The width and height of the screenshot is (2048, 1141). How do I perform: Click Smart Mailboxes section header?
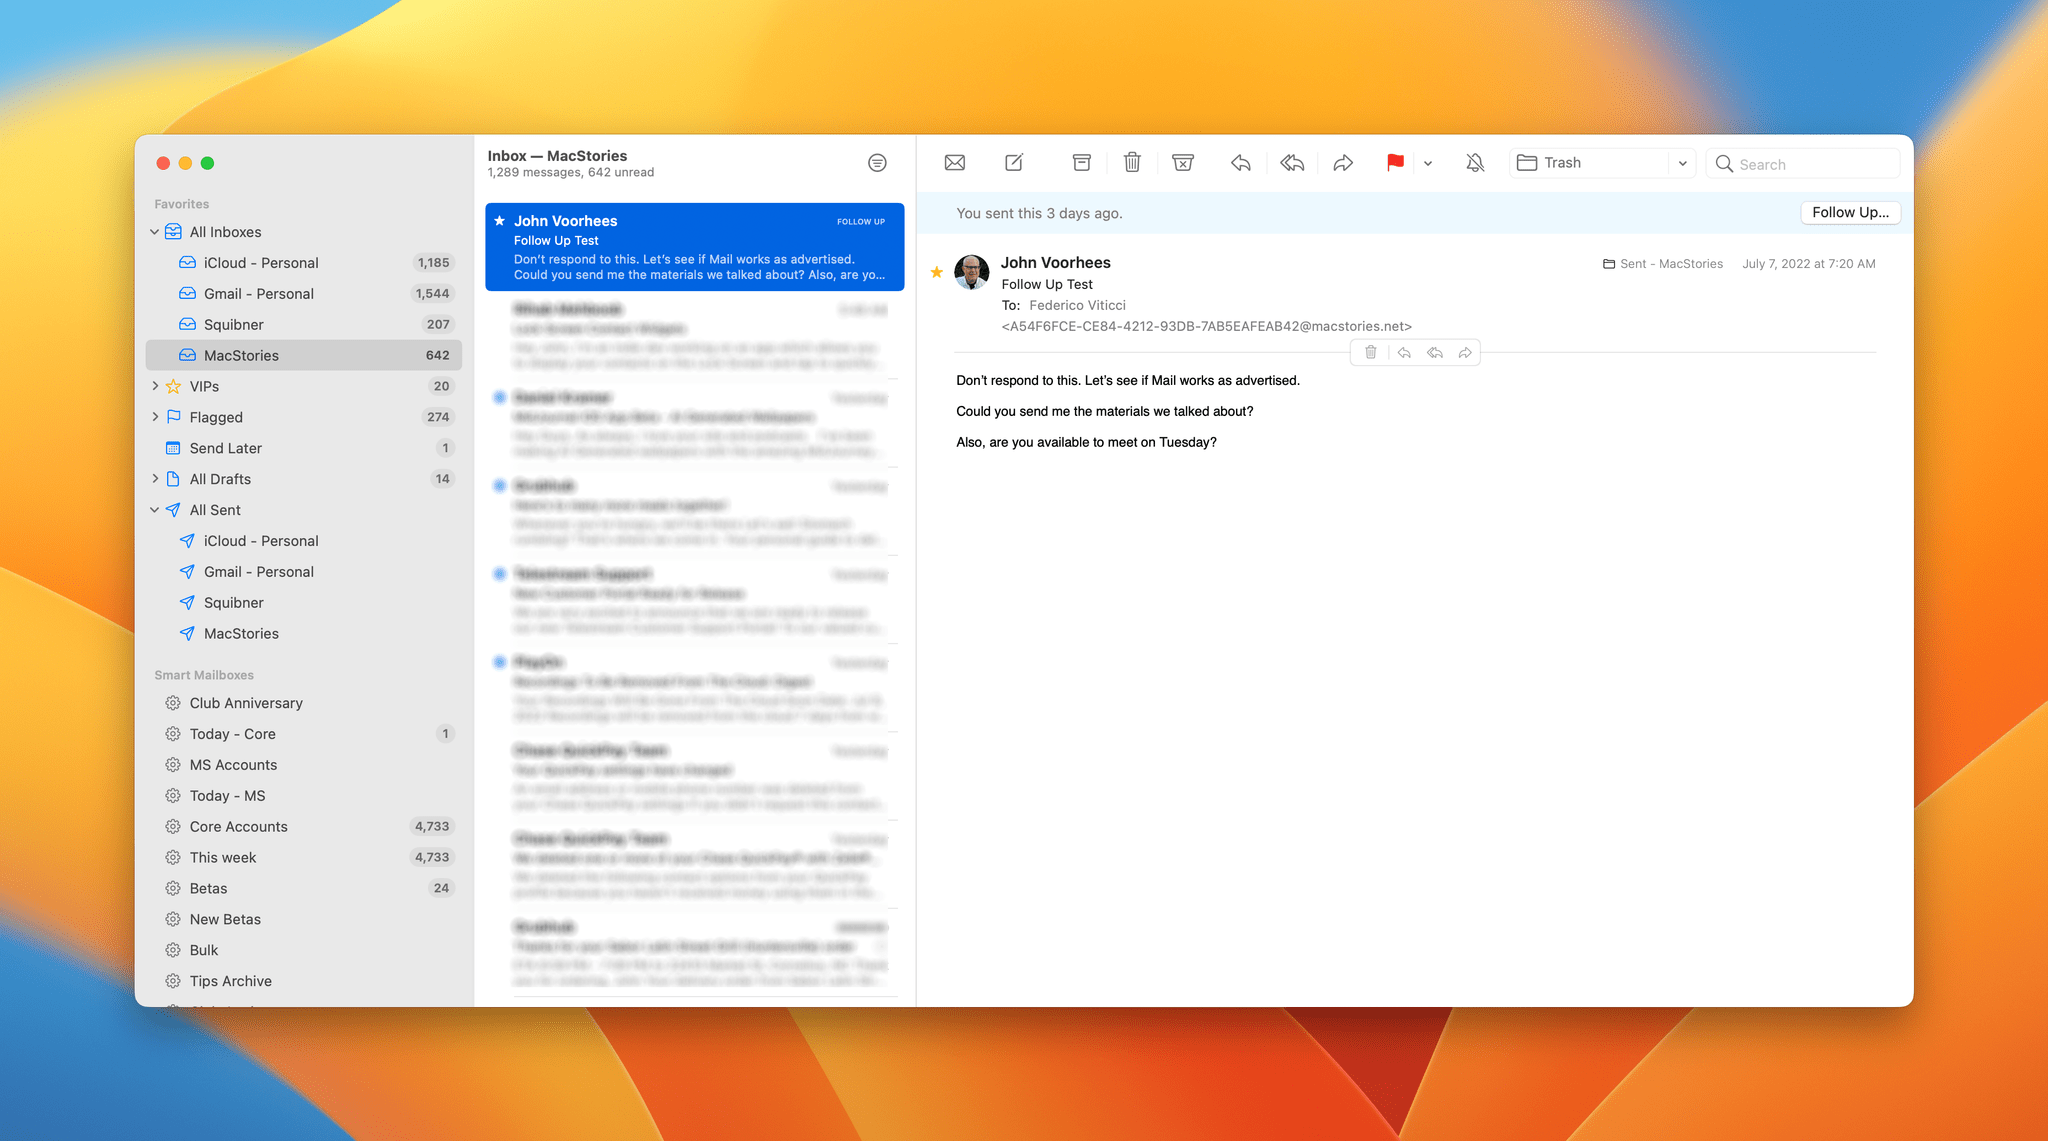pos(204,675)
